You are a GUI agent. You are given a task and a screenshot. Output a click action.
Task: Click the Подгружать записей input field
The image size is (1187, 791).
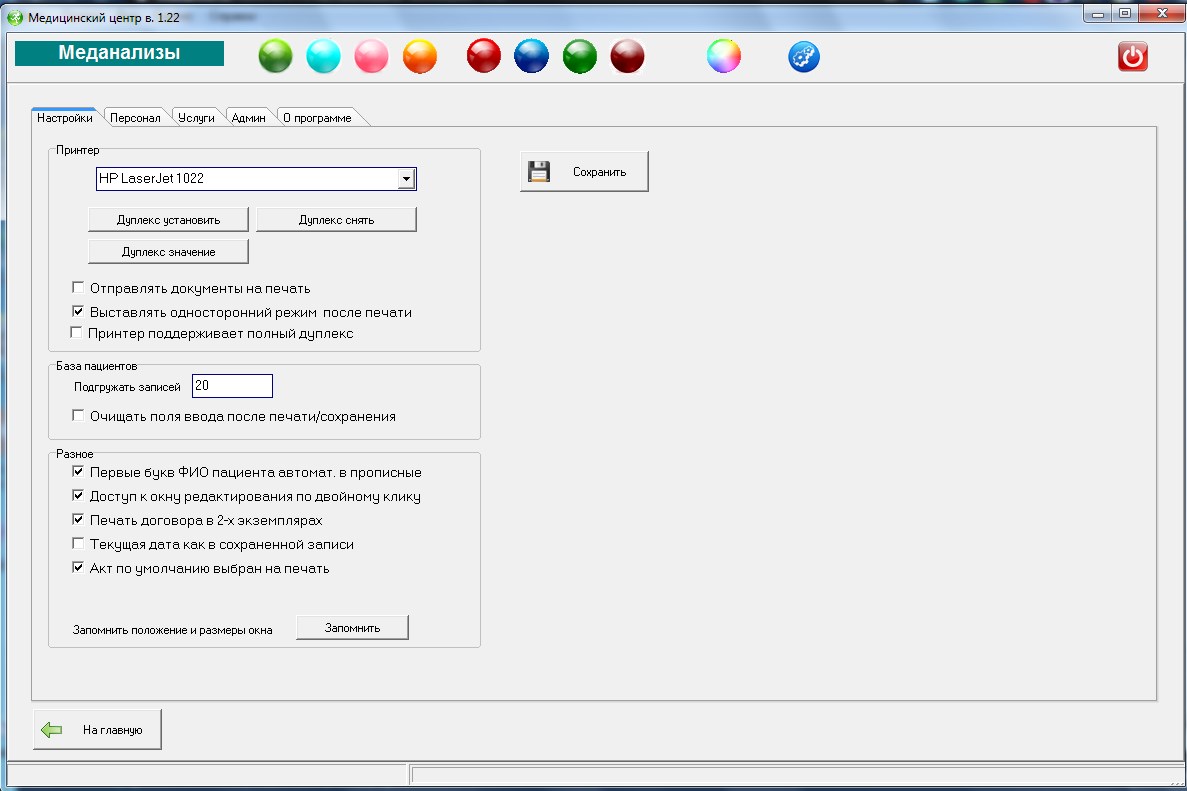tap(232, 385)
